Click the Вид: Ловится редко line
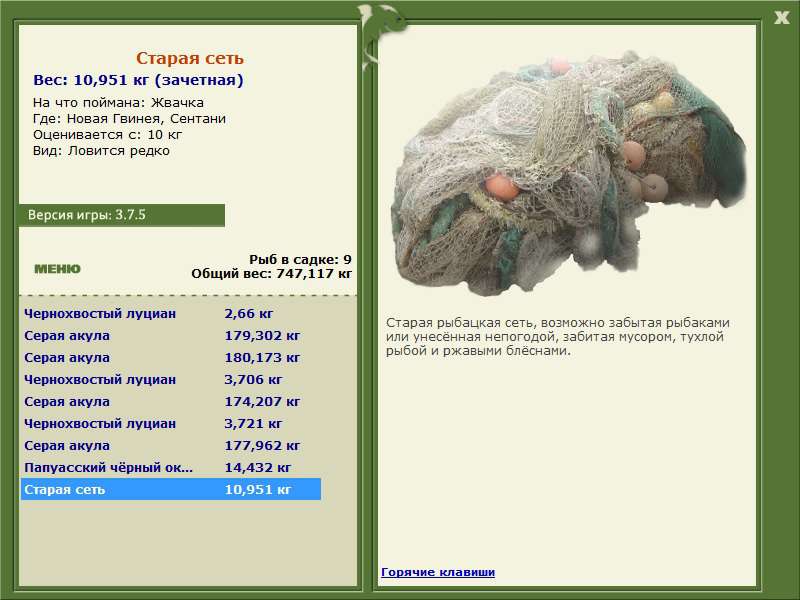 101,151
